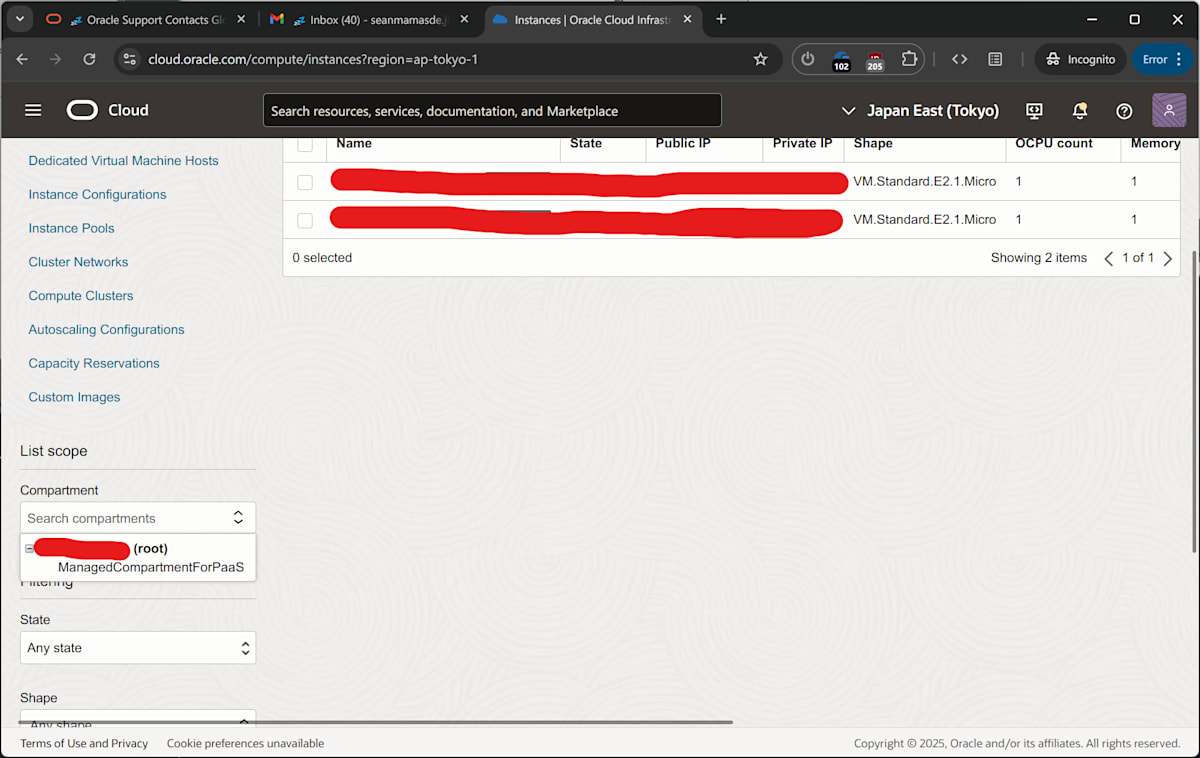Open the Japan East (Tokyo) region selector
This screenshot has width=1200, height=758.
point(920,110)
